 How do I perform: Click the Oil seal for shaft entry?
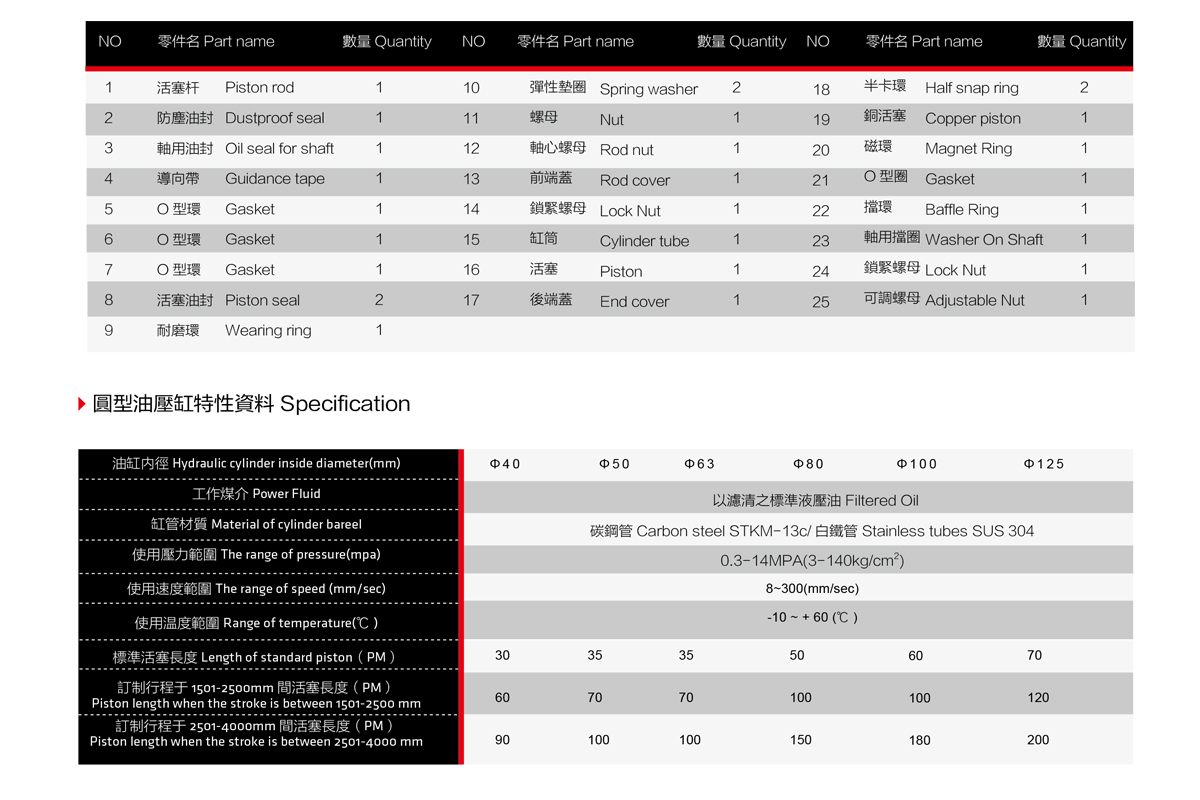(x=279, y=148)
